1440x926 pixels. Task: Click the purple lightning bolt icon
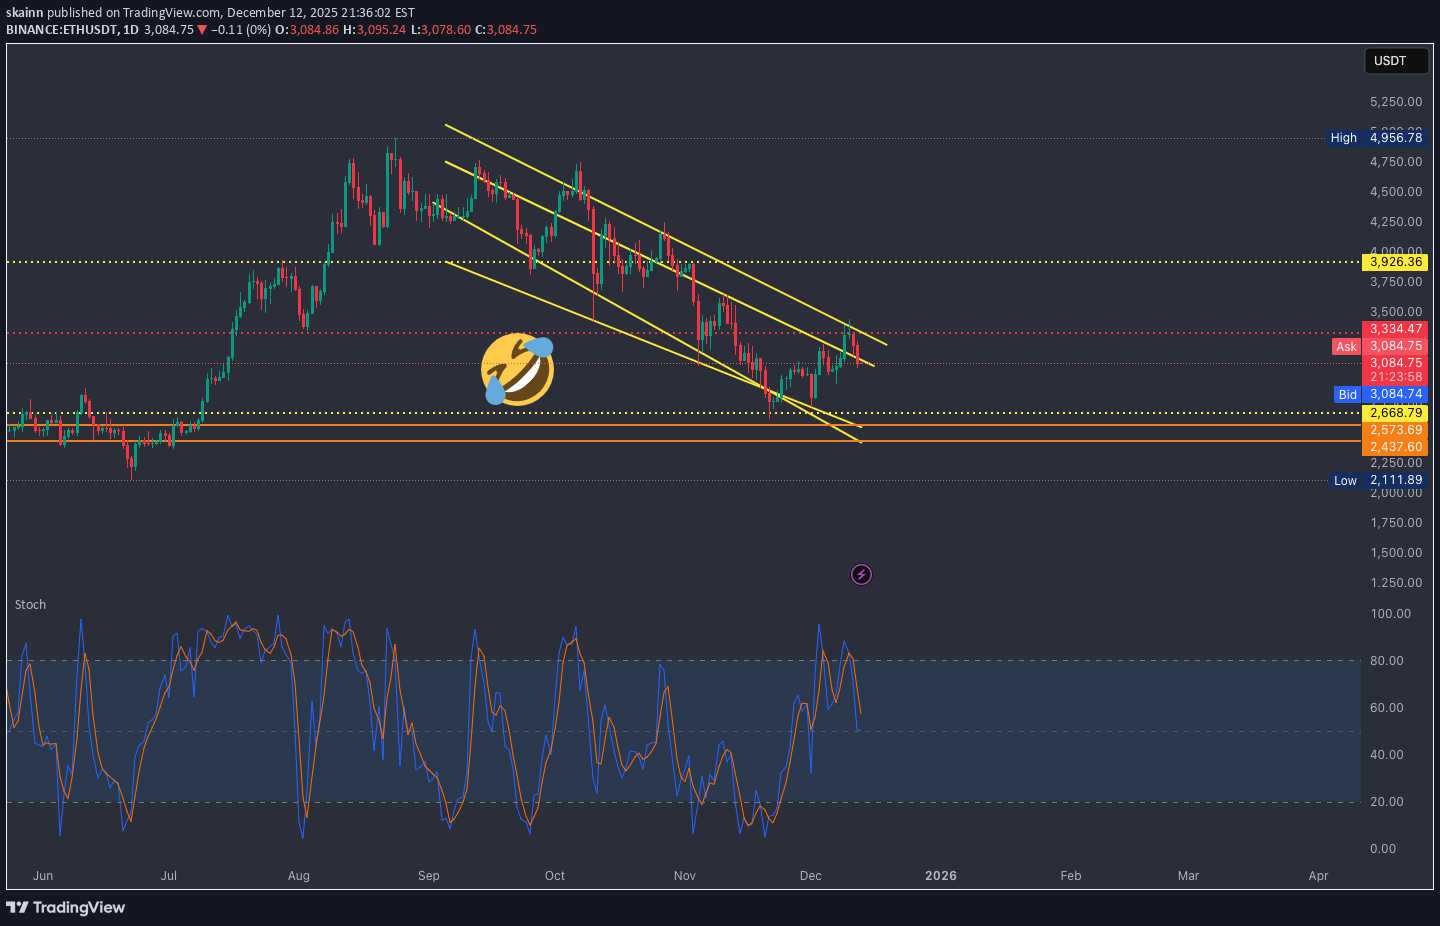click(x=861, y=574)
